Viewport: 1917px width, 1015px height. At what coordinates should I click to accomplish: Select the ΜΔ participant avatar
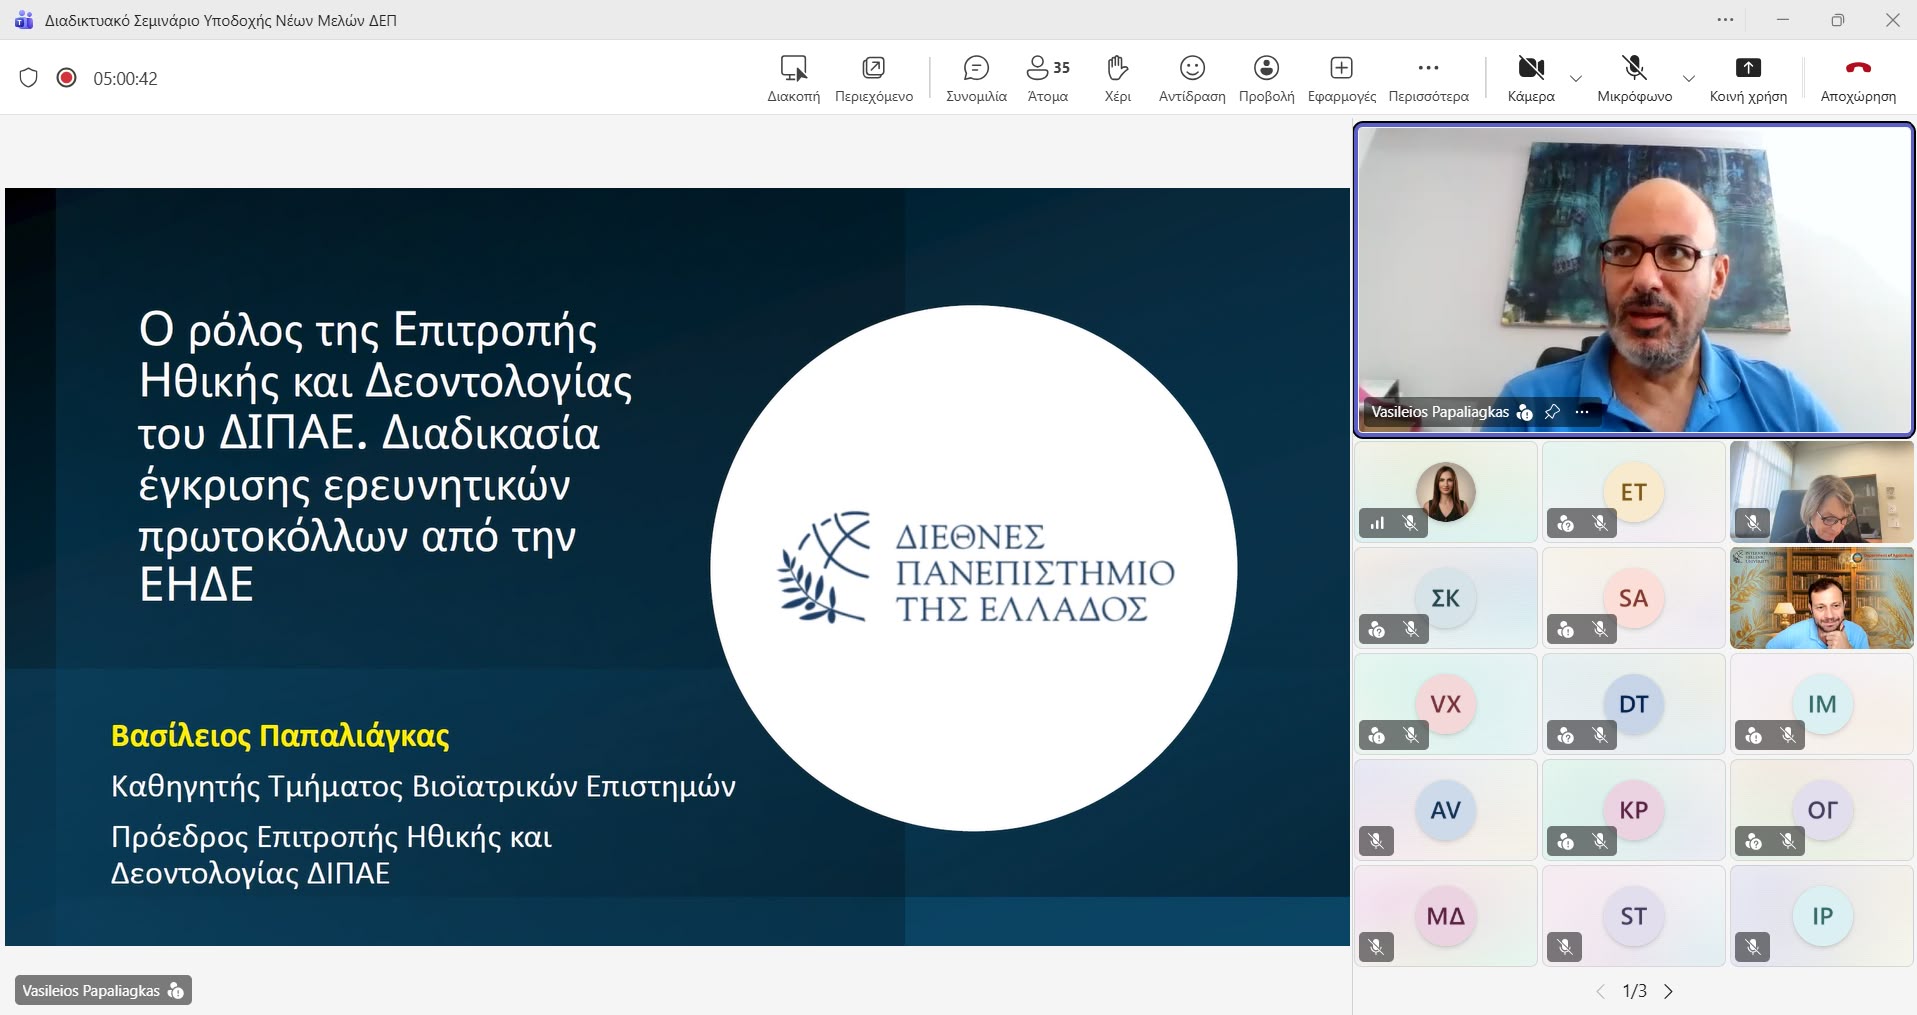[1445, 916]
